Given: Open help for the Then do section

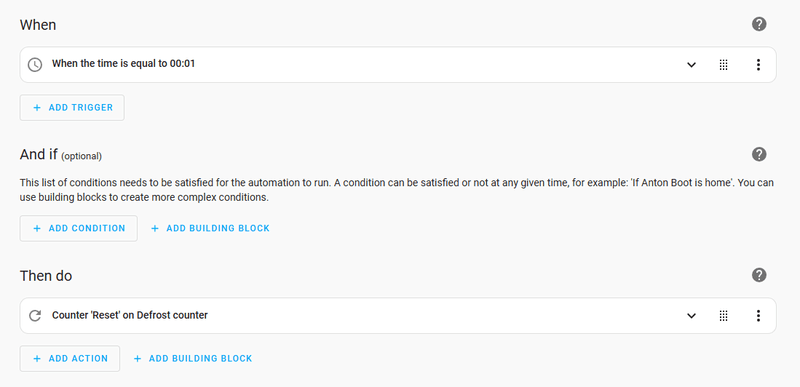Looking at the screenshot, I should [759, 275].
